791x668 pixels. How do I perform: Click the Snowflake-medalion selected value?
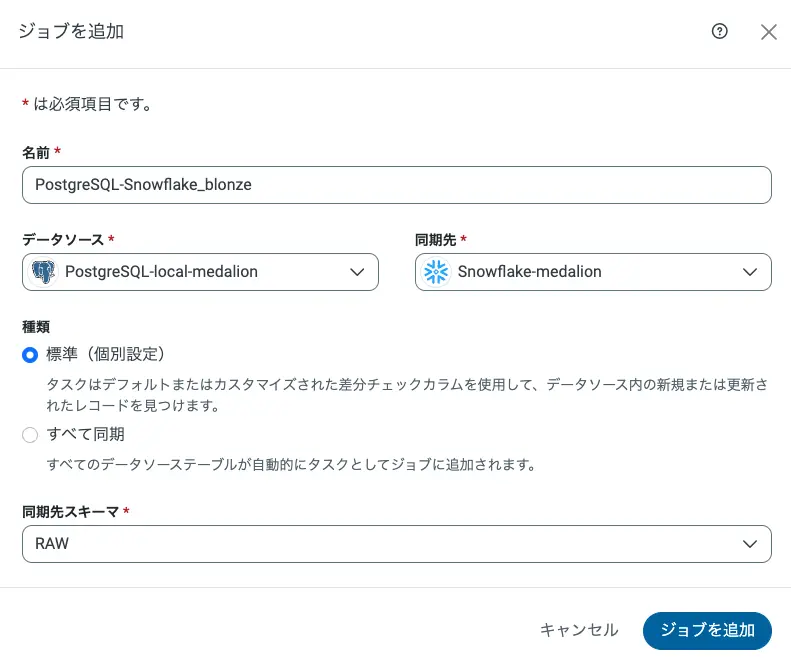pos(529,272)
